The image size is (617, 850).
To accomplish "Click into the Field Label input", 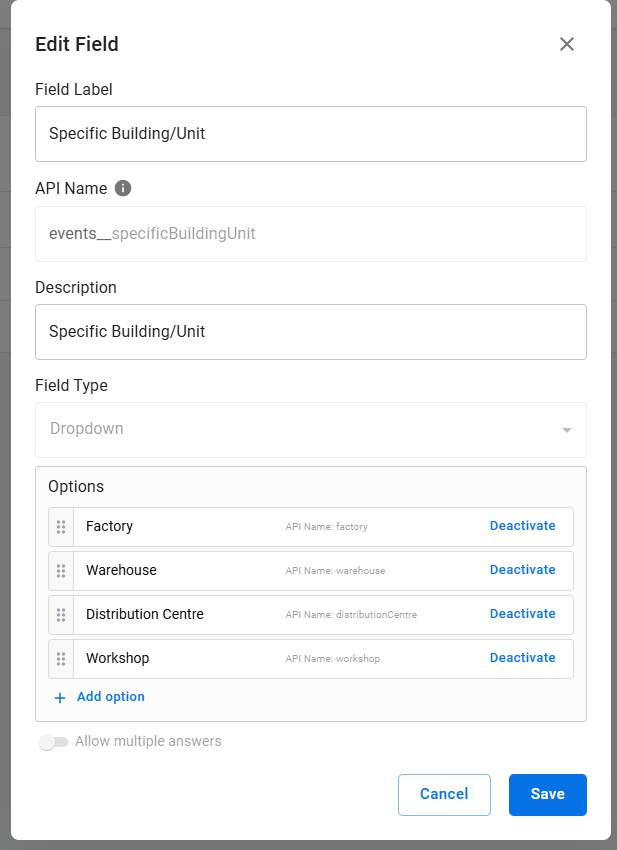I will pyautogui.click(x=310, y=134).
